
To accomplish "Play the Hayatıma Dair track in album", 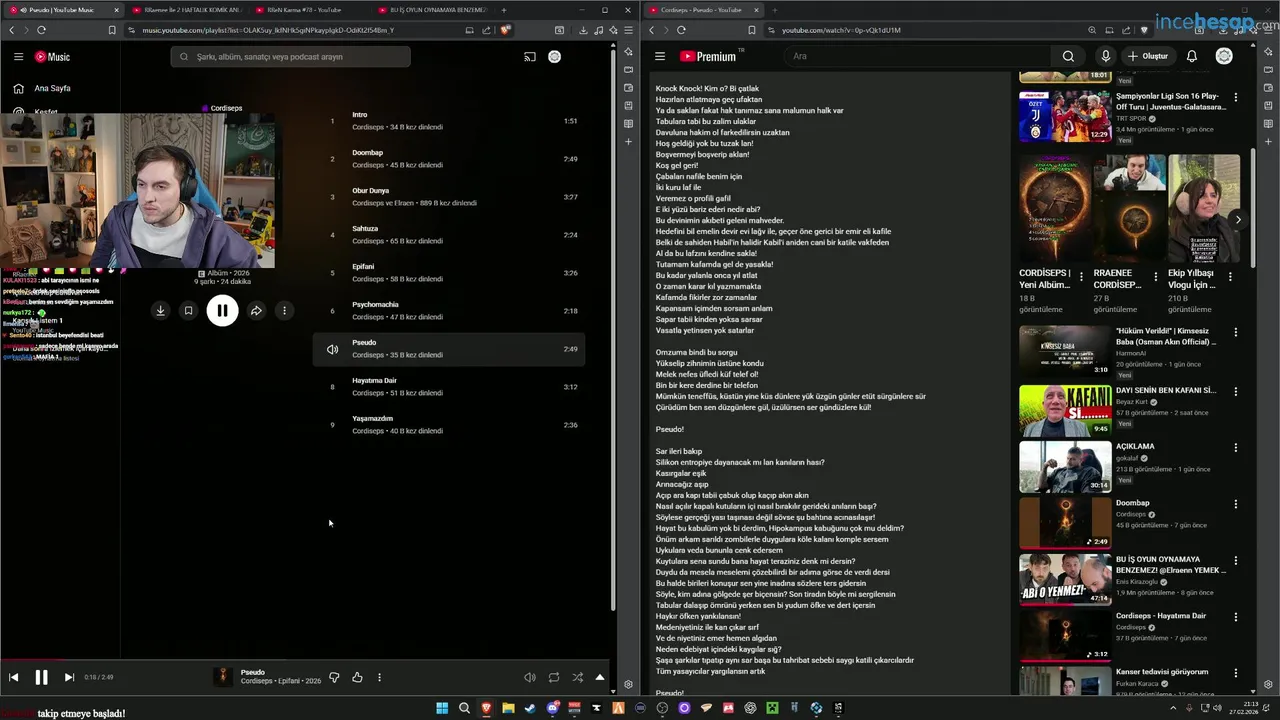I will coord(450,387).
